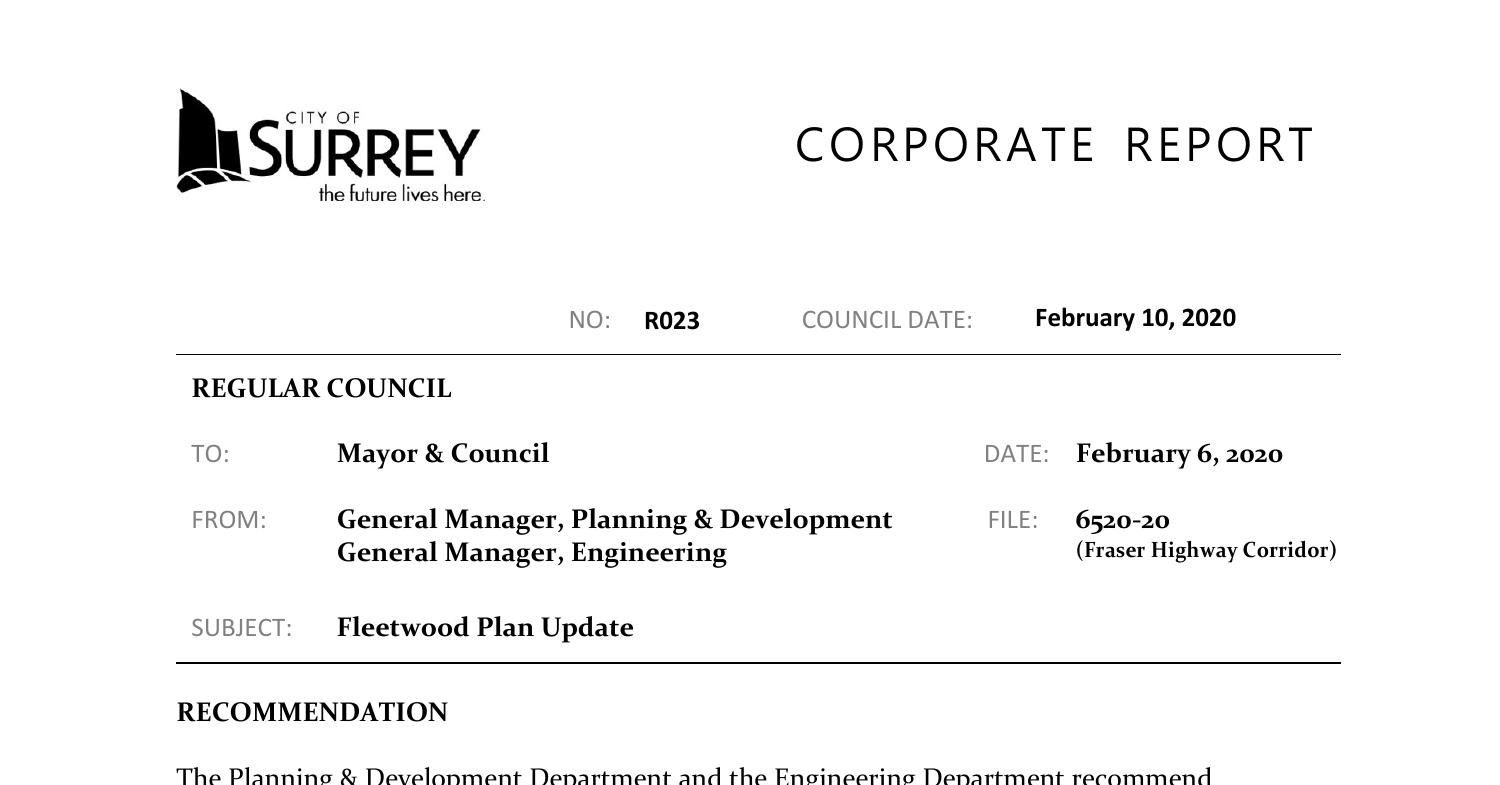Click '(Fraser Highway Corridor)' text

(1206, 550)
